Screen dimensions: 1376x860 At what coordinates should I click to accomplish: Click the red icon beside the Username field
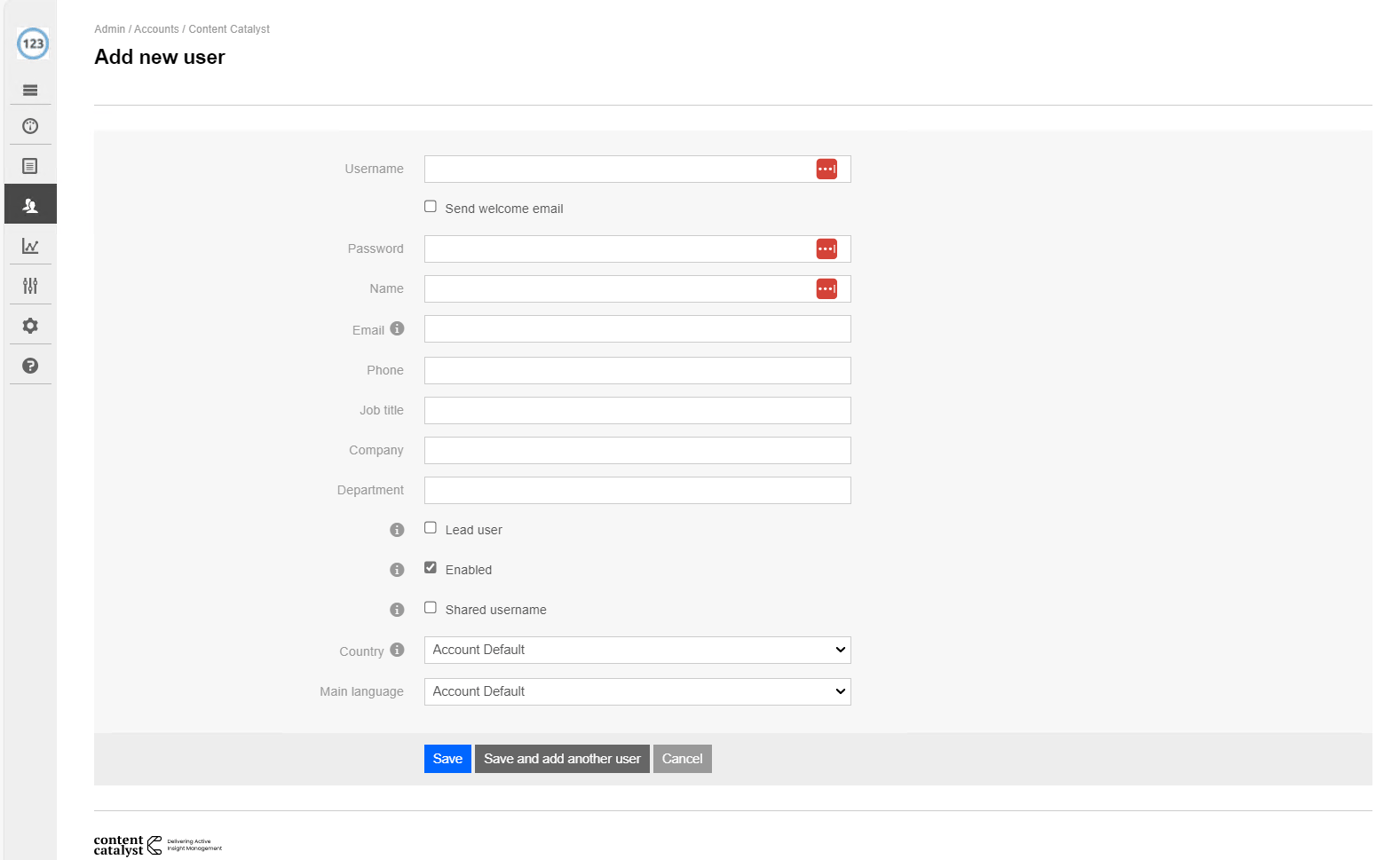point(827,168)
